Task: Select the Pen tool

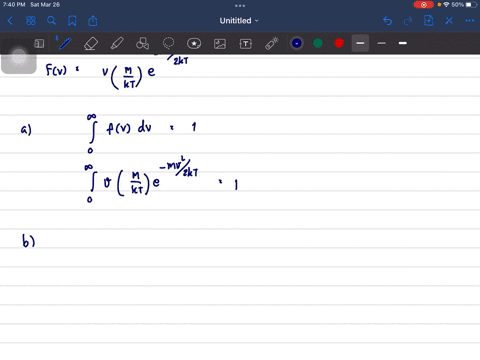Action: pos(64,43)
